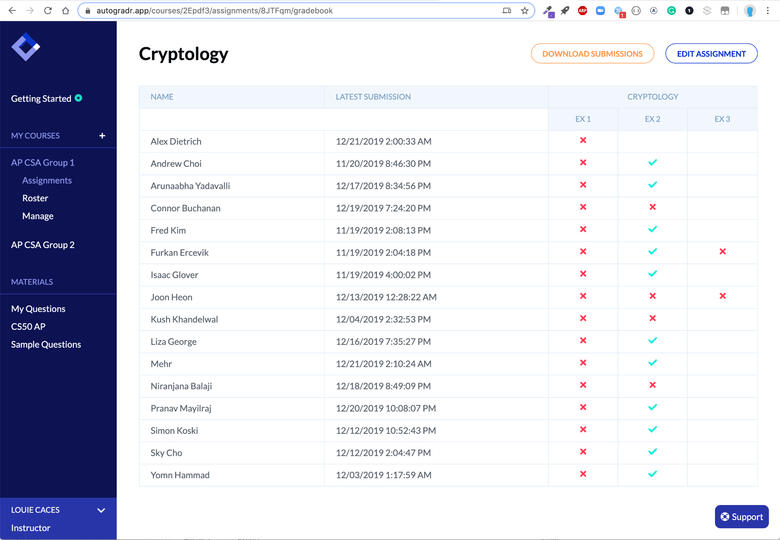Click the browser forward arrow
The image size is (780, 540).
pyautogui.click(x=30, y=10)
